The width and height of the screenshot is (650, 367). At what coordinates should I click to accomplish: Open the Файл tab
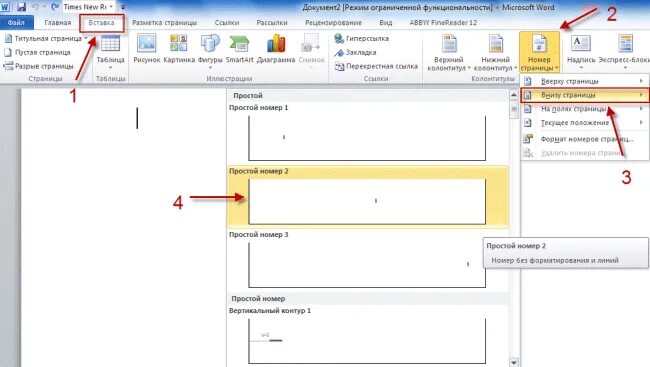[16, 23]
